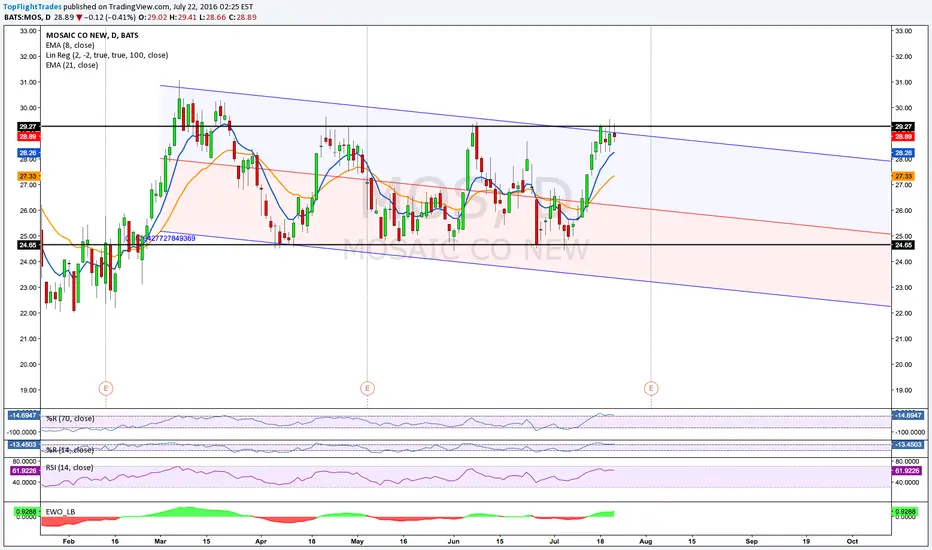932x550 pixels.
Task: Click the '%R (14, close)' pane label
Action: 70,450
